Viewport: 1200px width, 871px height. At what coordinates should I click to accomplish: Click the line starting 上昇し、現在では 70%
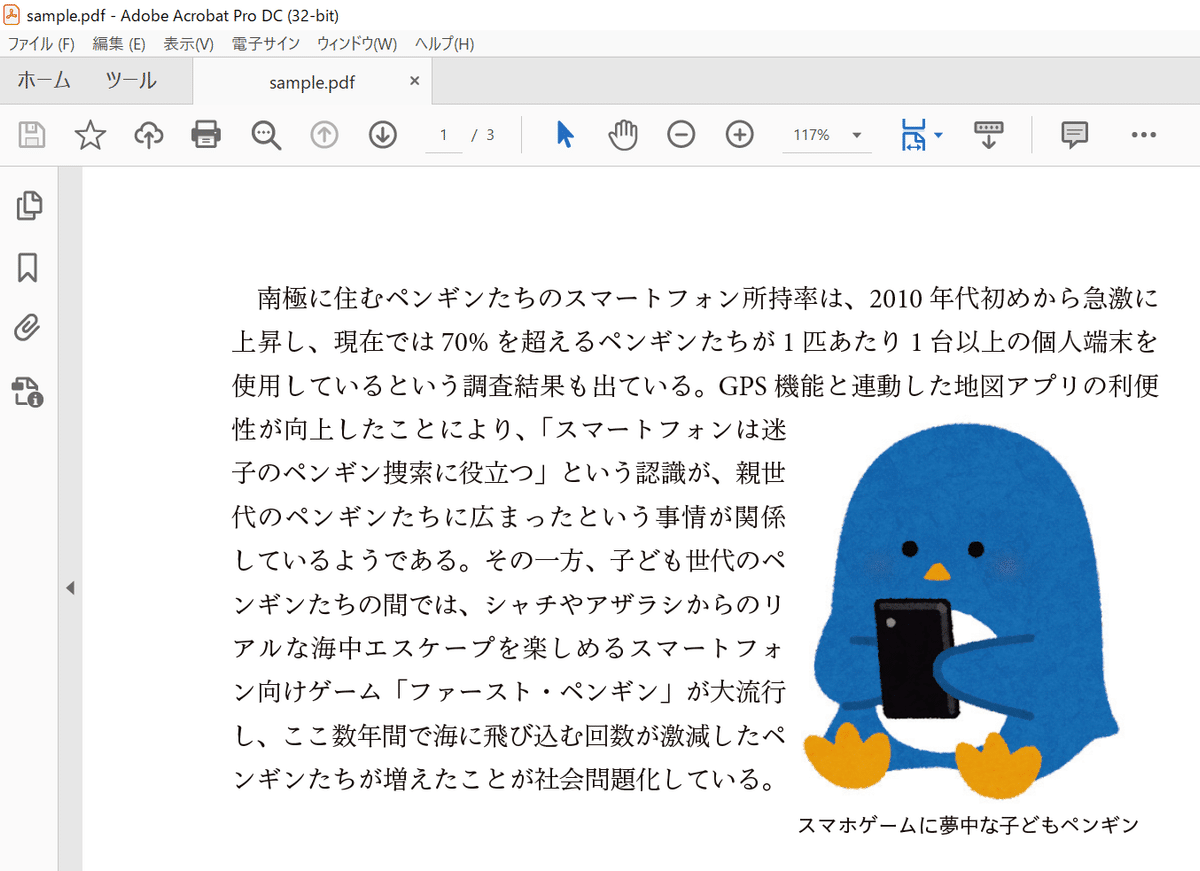pos(695,342)
